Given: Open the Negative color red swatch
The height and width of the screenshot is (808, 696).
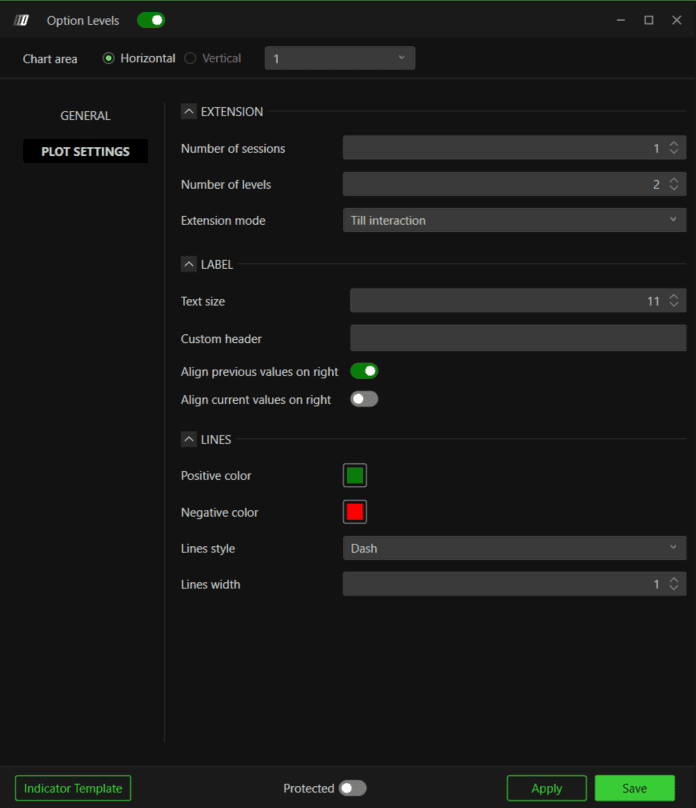Looking at the screenshot, I should (355, 512).
